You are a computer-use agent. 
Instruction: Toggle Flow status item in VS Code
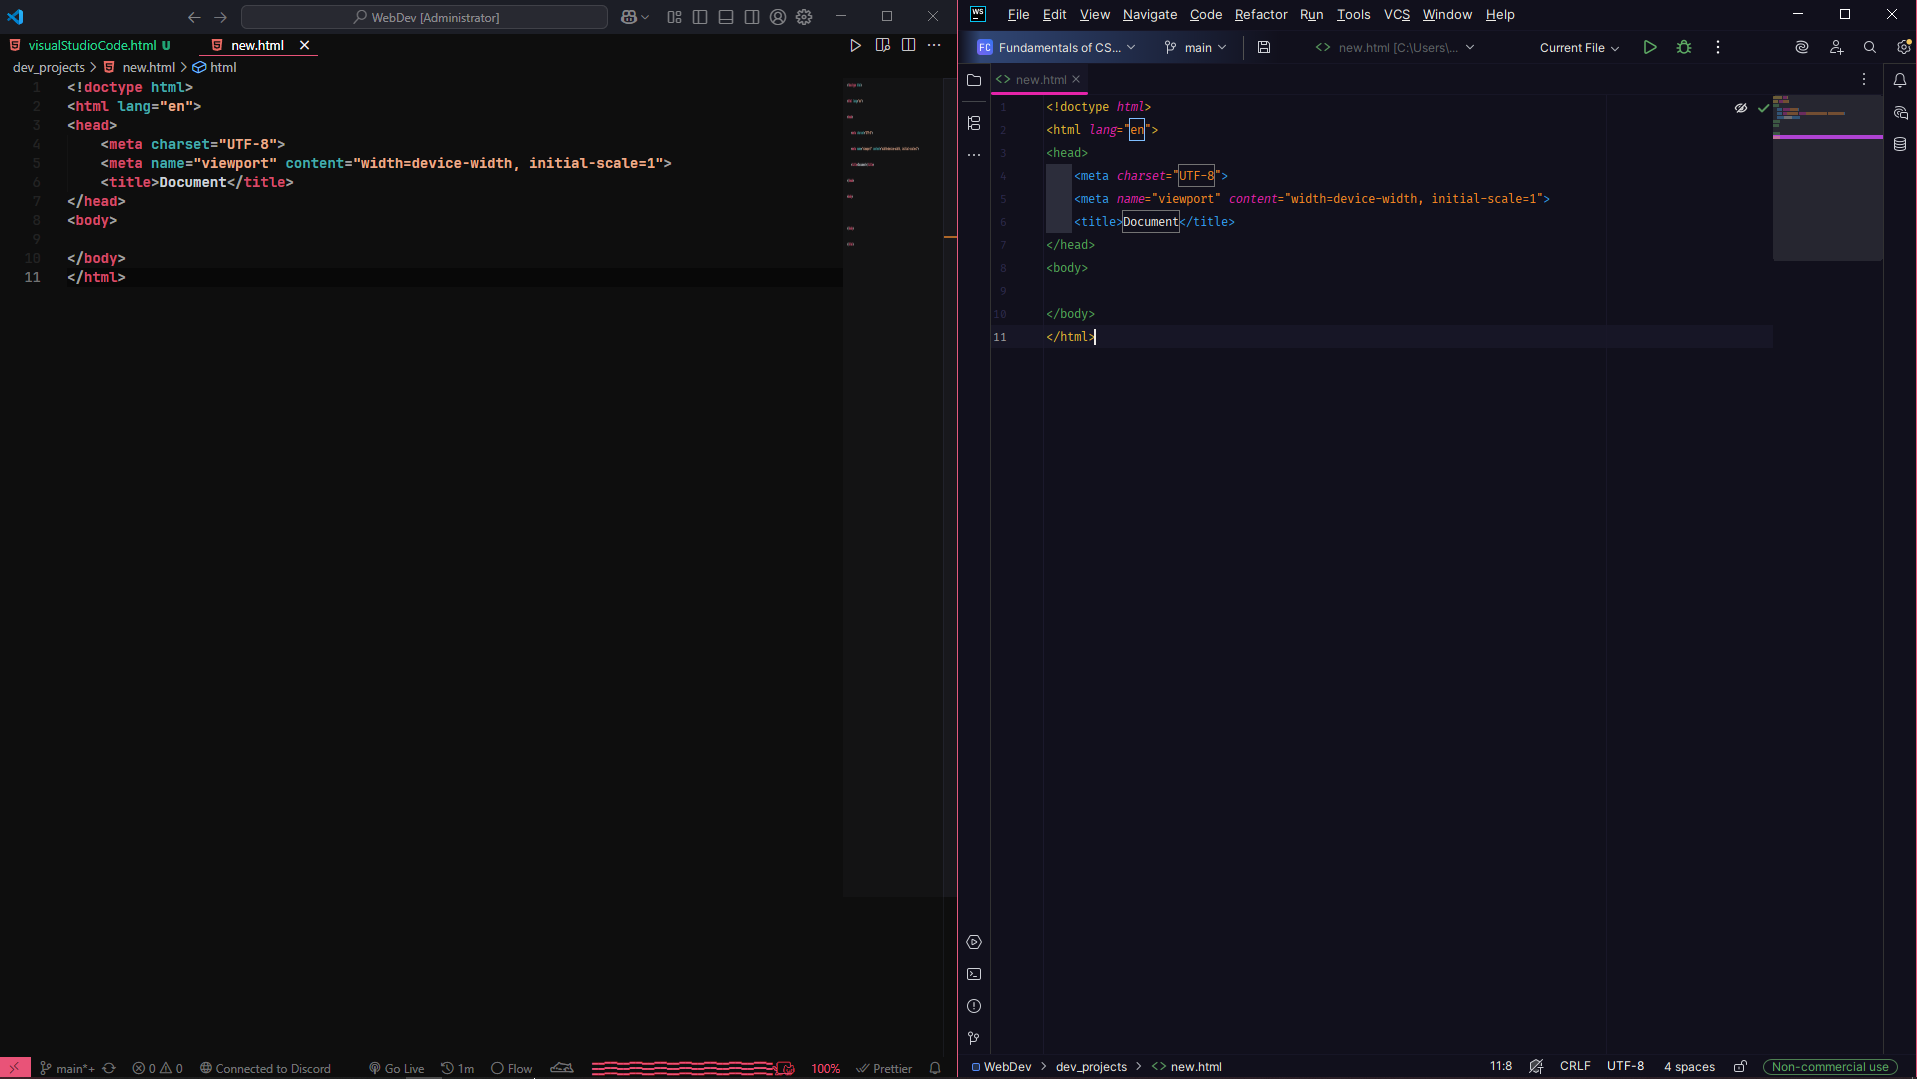point(511,1068)
